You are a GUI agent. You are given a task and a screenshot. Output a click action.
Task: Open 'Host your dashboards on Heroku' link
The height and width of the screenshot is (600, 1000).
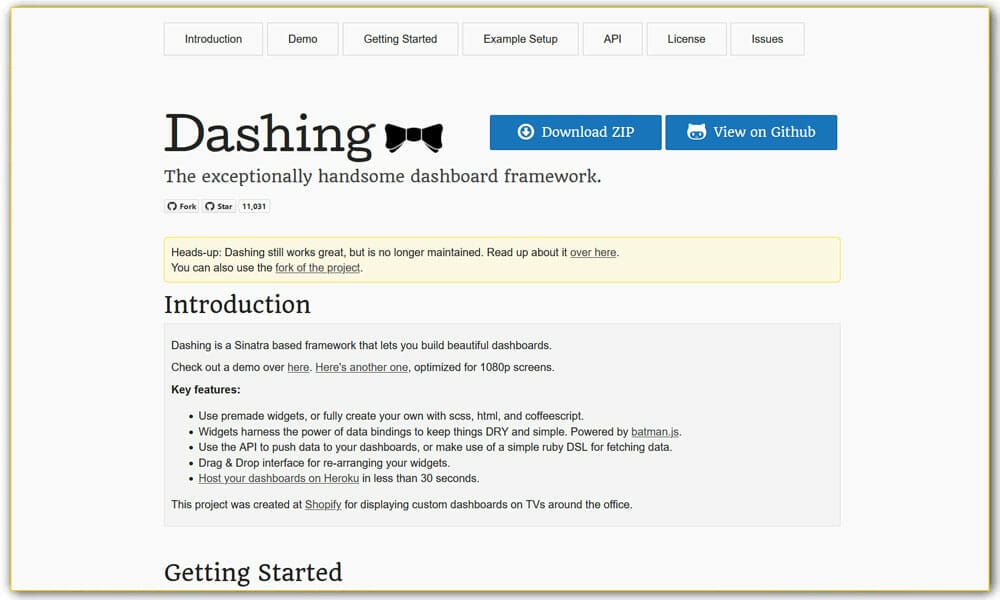279,478
